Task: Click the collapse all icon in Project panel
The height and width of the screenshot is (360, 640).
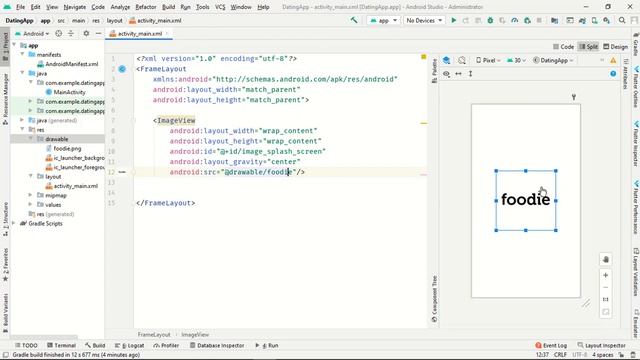Action: click(x=71, y=33)
